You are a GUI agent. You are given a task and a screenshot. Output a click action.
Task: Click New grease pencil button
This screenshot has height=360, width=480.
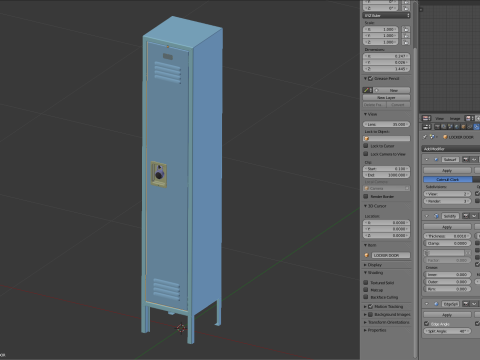pos(392,90)
